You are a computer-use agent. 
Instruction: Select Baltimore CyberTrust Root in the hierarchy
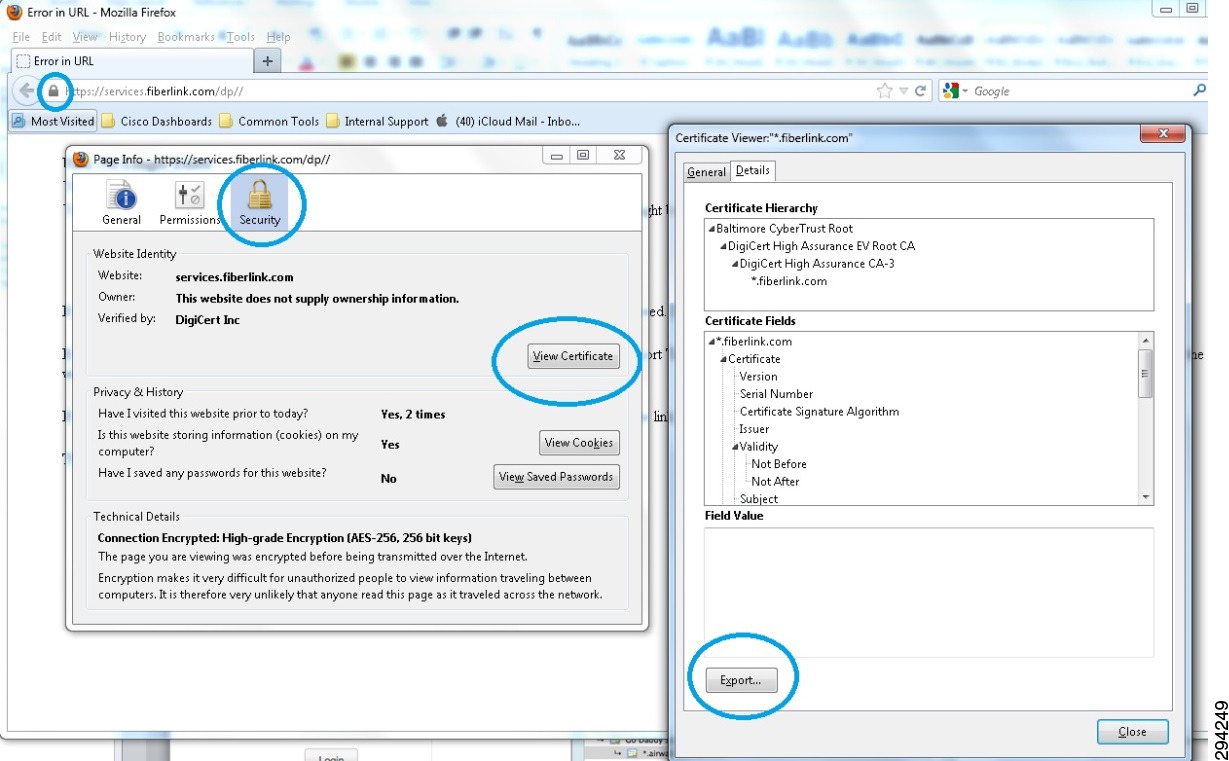785,229
